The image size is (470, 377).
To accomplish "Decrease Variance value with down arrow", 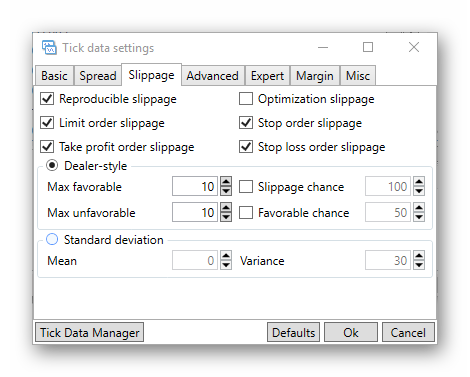I will point(419,265).
